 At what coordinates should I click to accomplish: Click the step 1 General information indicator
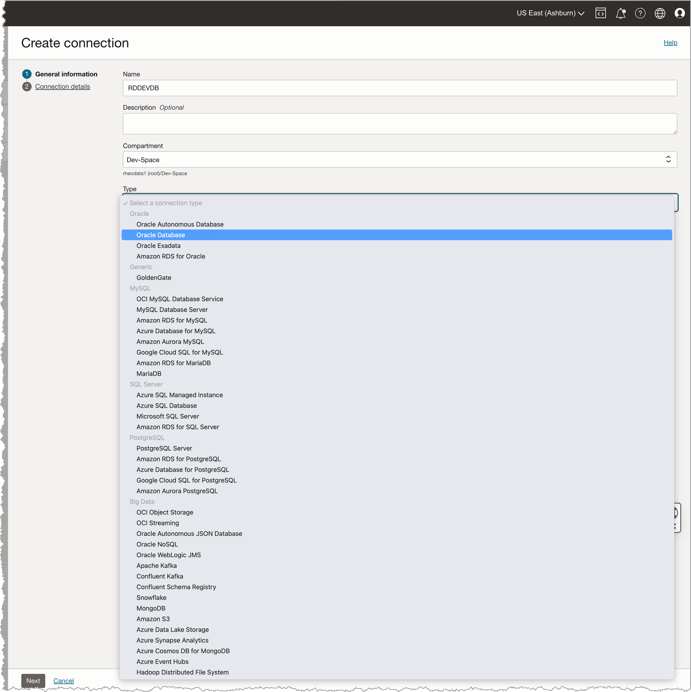(27, 74)
